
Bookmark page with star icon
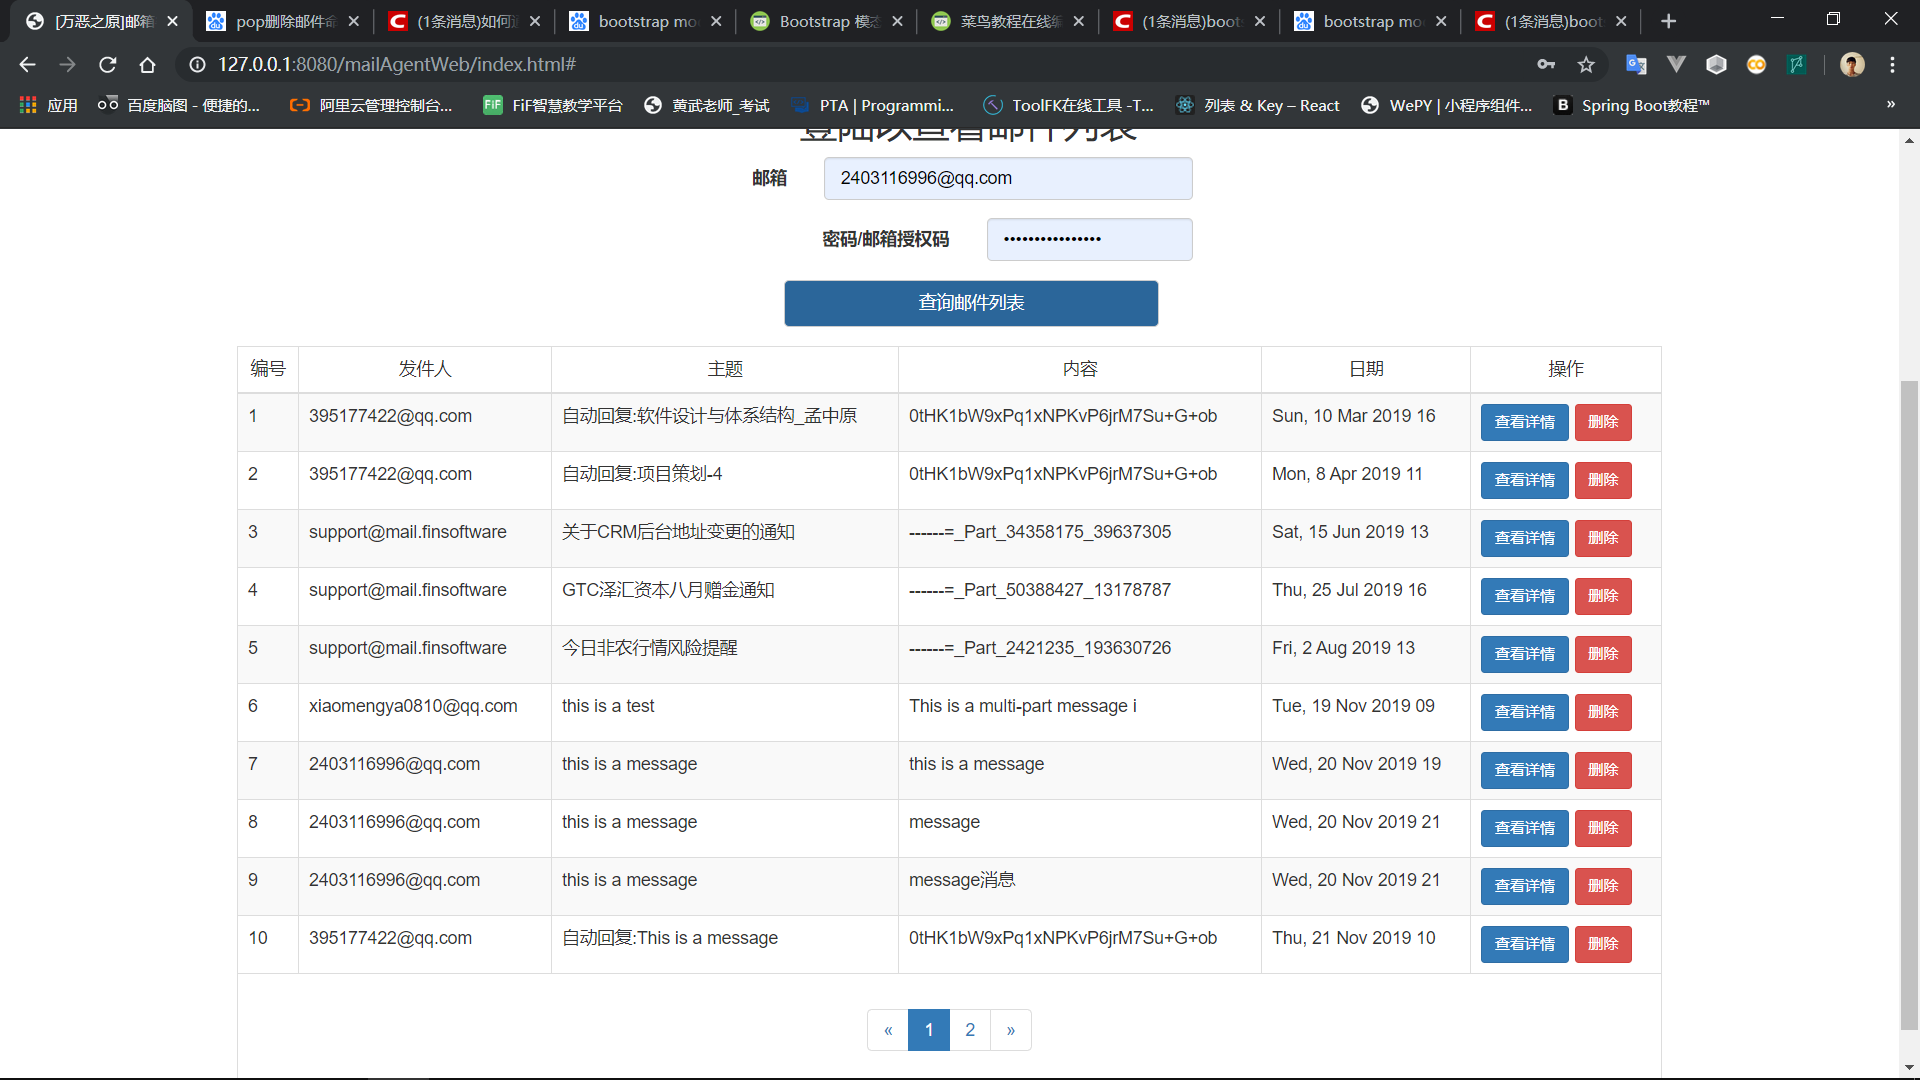[1586, 65]
